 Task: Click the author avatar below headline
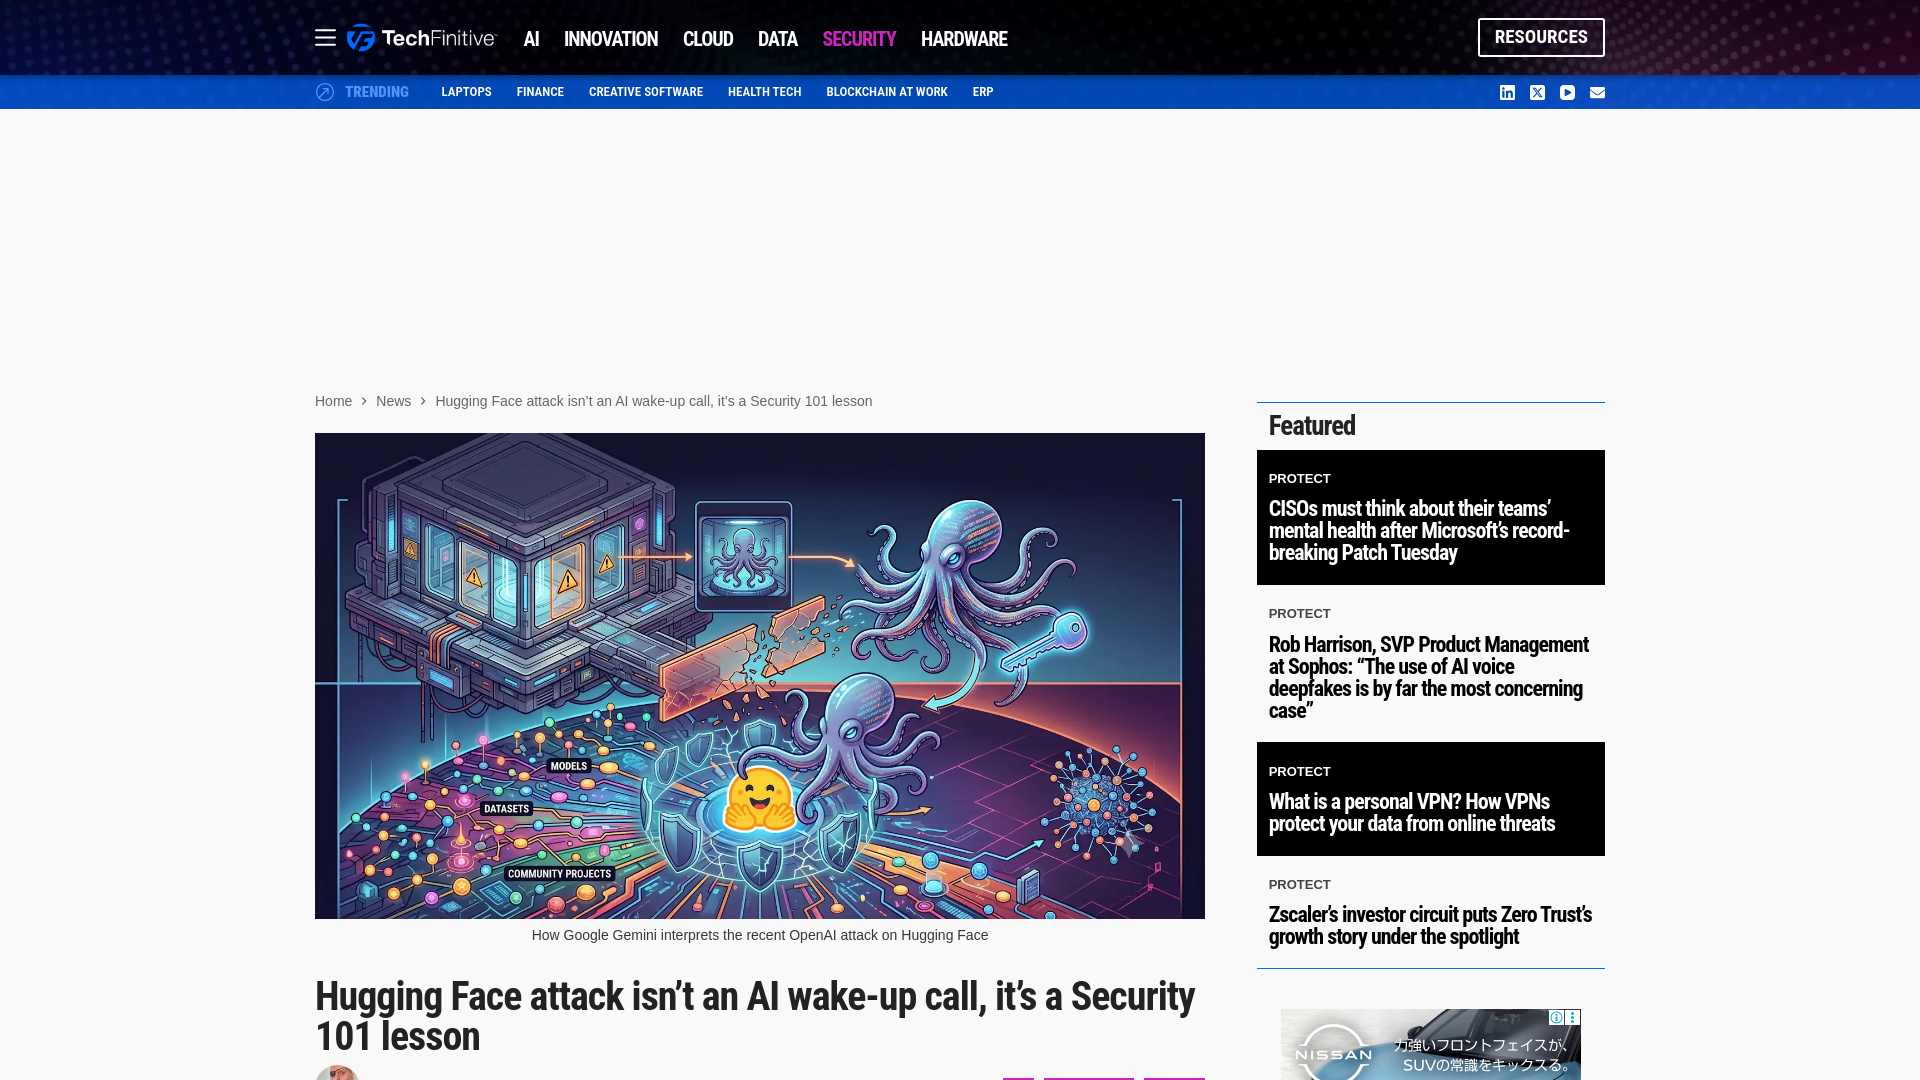point(337,1072)
